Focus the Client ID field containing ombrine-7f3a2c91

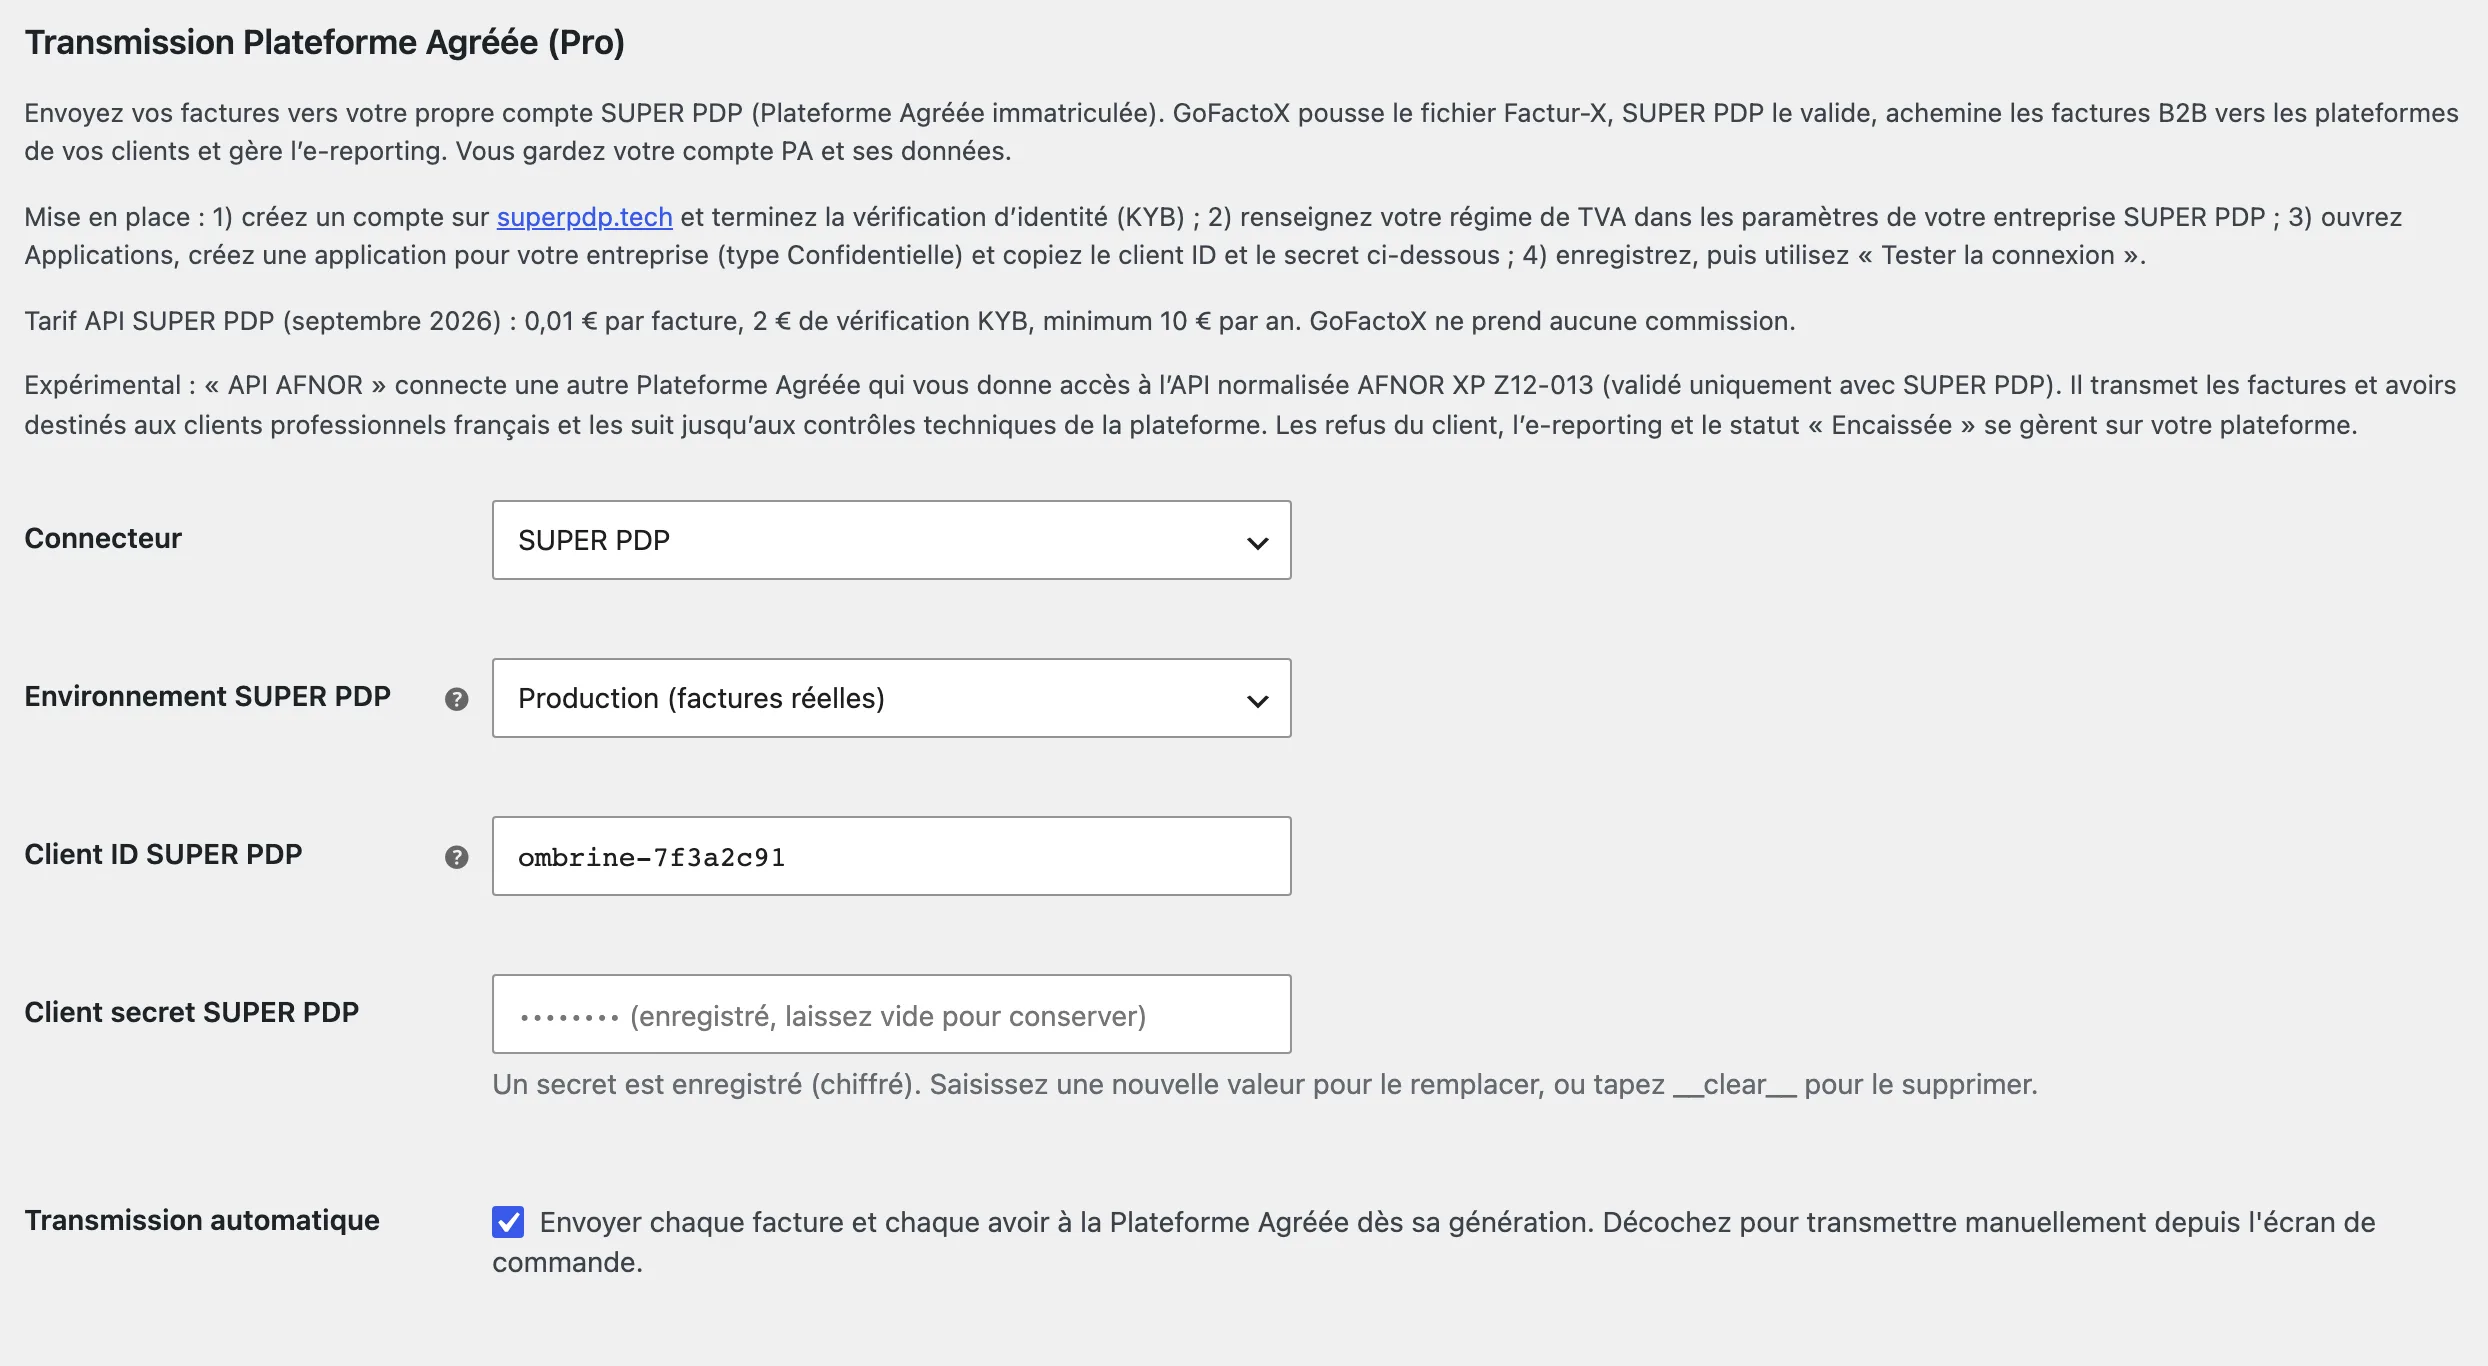[891, 856]
